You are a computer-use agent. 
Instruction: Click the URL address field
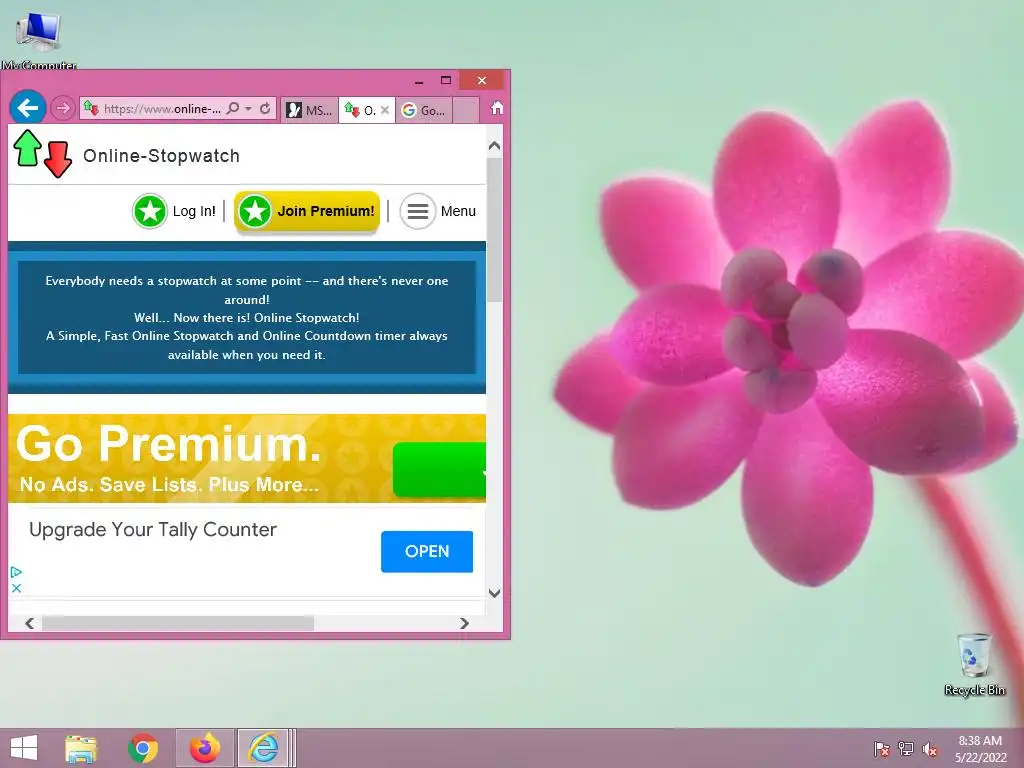[x=161, y=109]
